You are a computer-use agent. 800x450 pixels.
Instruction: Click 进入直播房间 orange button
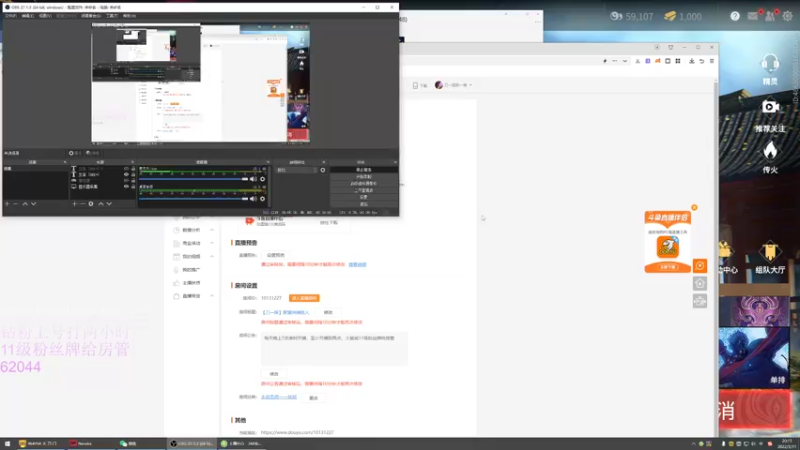[x=304, y=298]
